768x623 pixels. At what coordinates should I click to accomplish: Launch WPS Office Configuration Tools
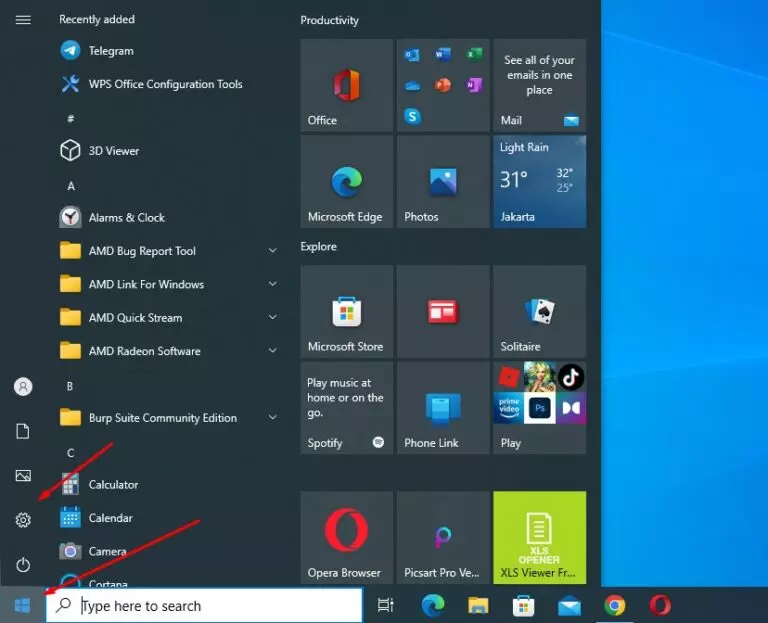pos(167,84)
